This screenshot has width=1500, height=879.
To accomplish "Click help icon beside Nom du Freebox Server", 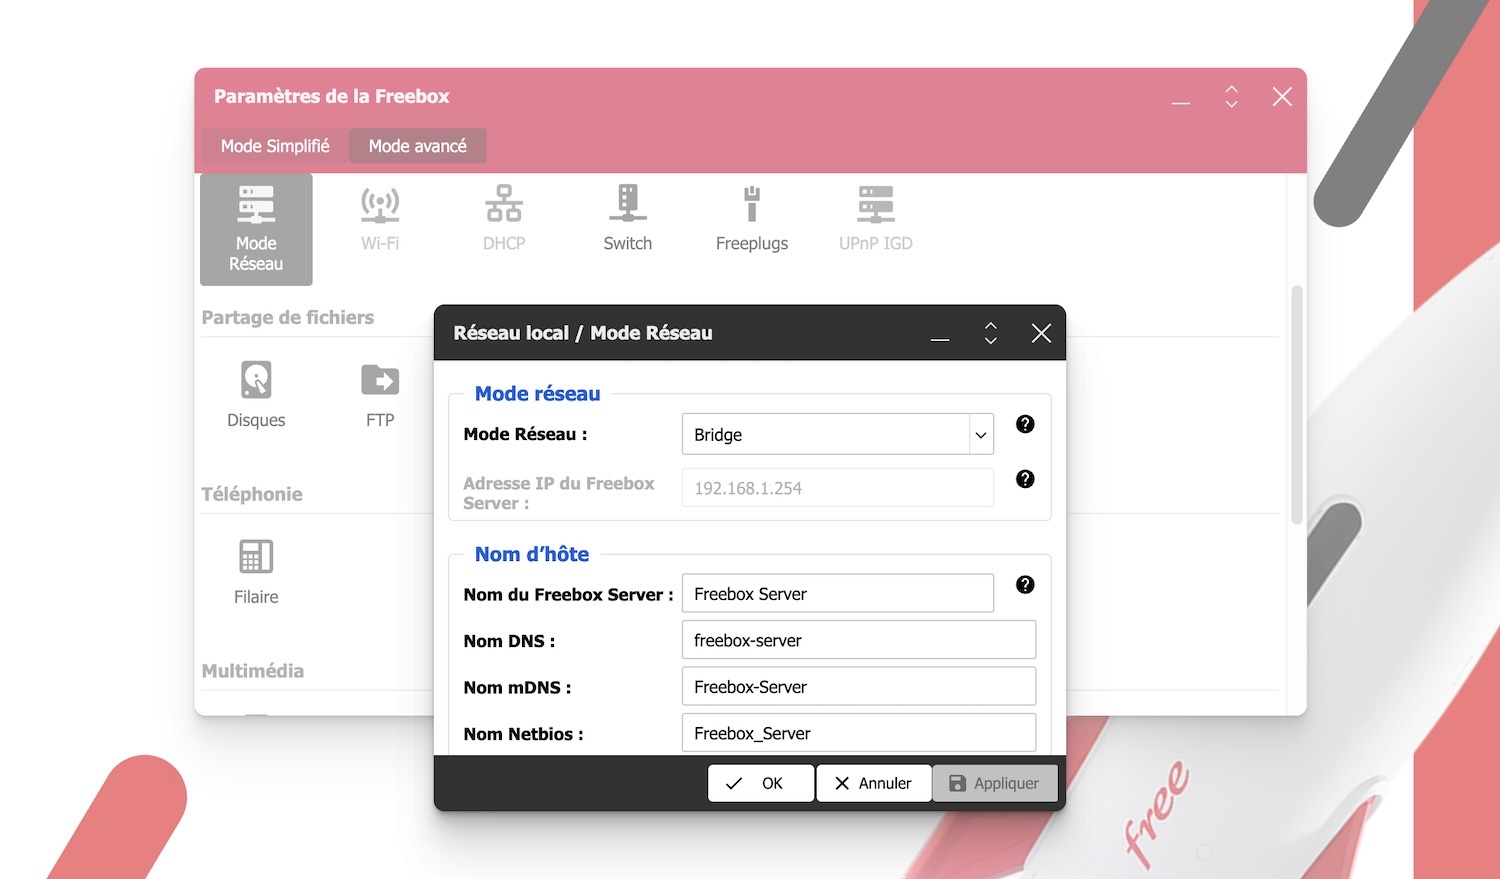I will [1025, 585].
